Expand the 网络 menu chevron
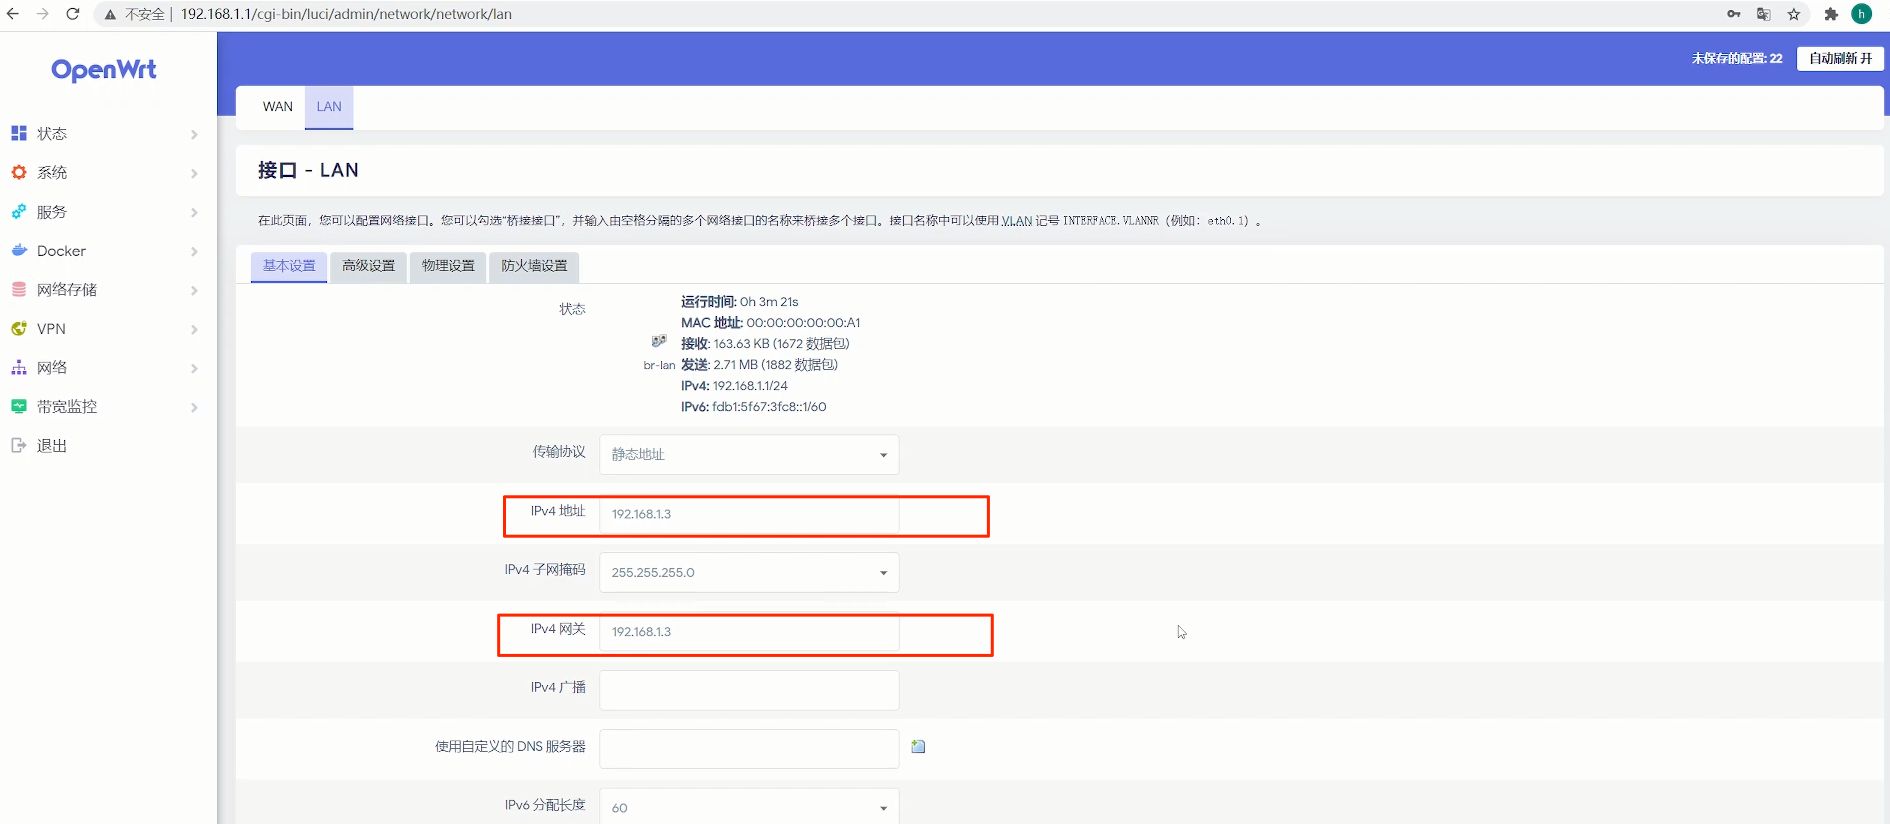Screen dimensions: 1890x824 pyautogui.click(x=194, y=368)
